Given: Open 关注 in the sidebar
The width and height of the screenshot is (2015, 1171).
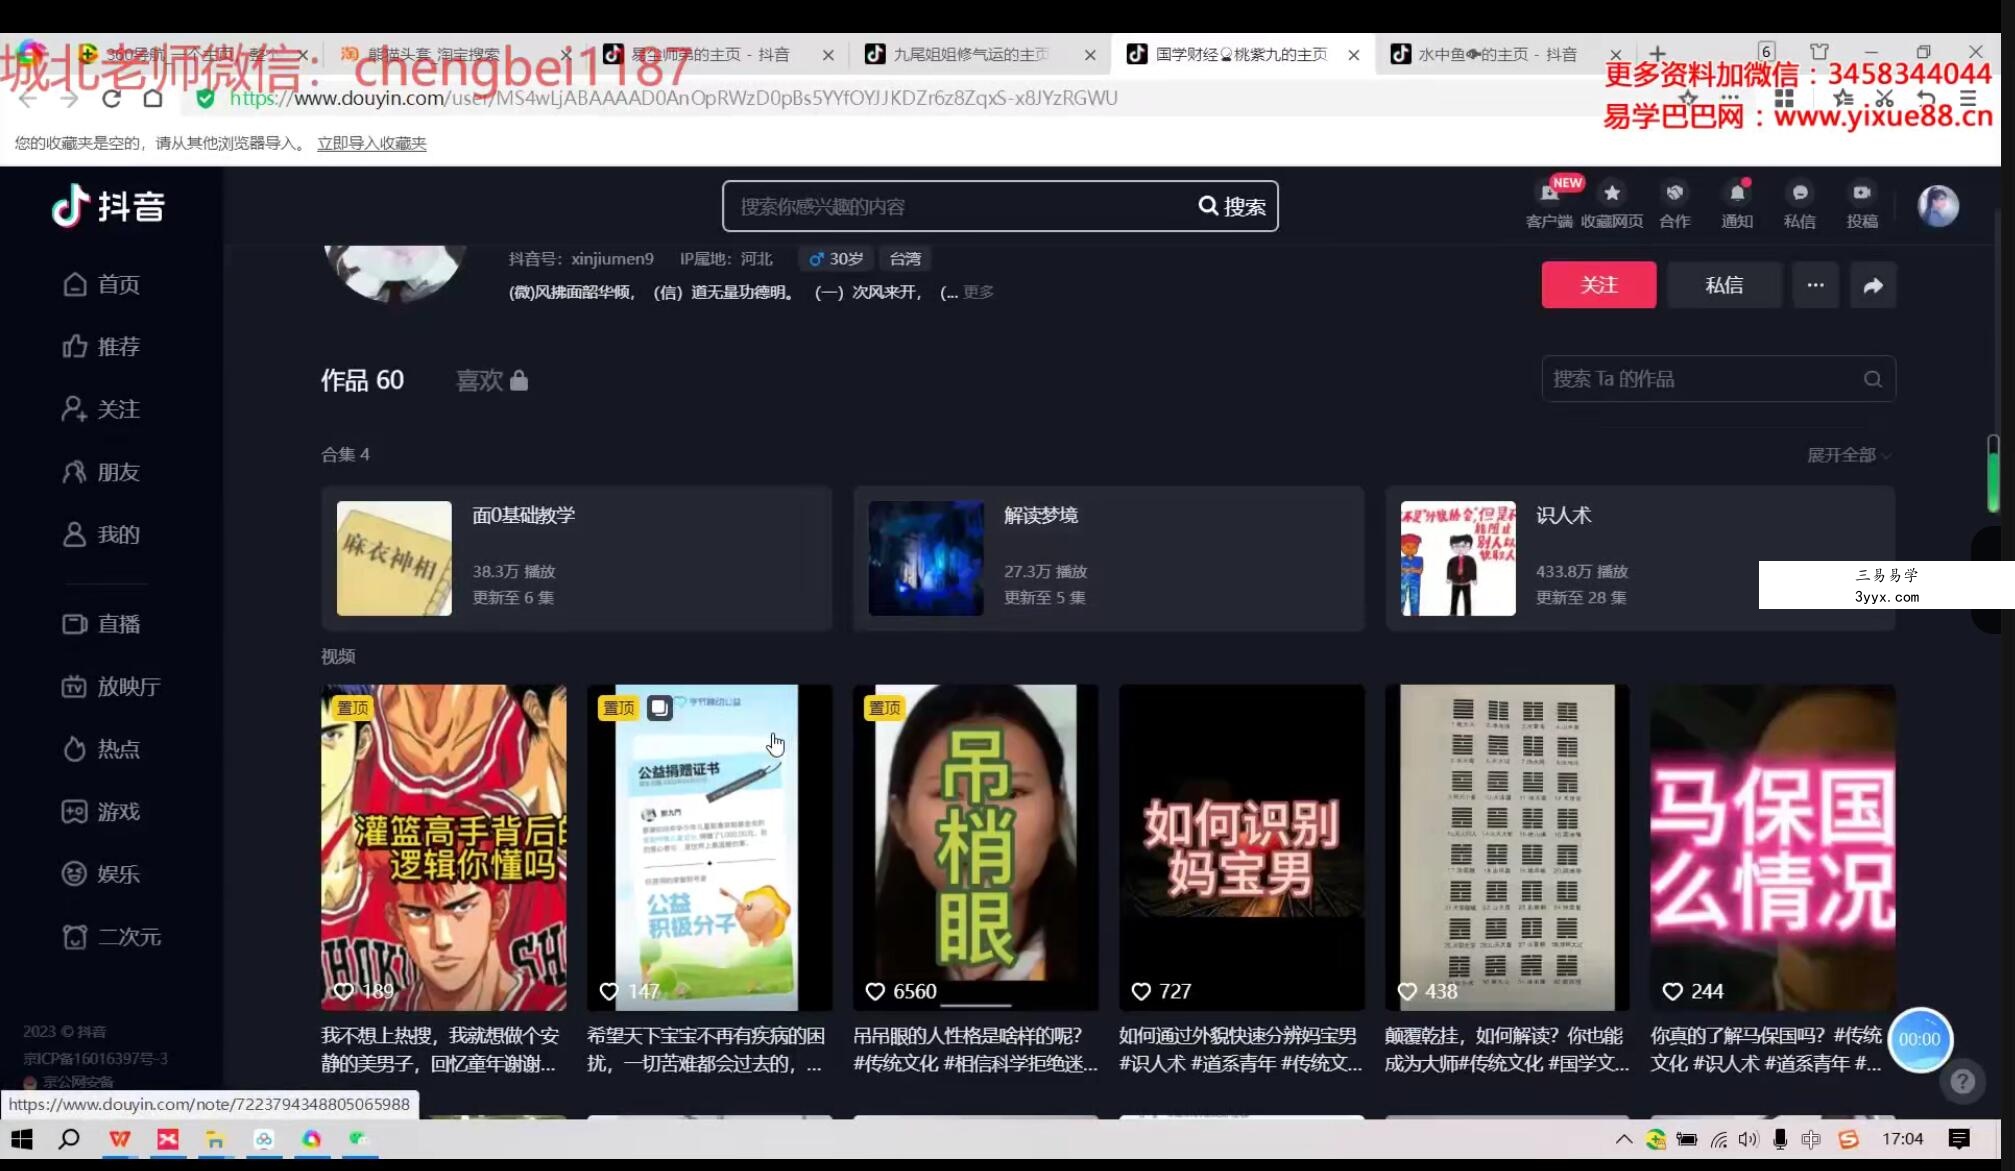Looking at the screenshot, I should 101,409.
